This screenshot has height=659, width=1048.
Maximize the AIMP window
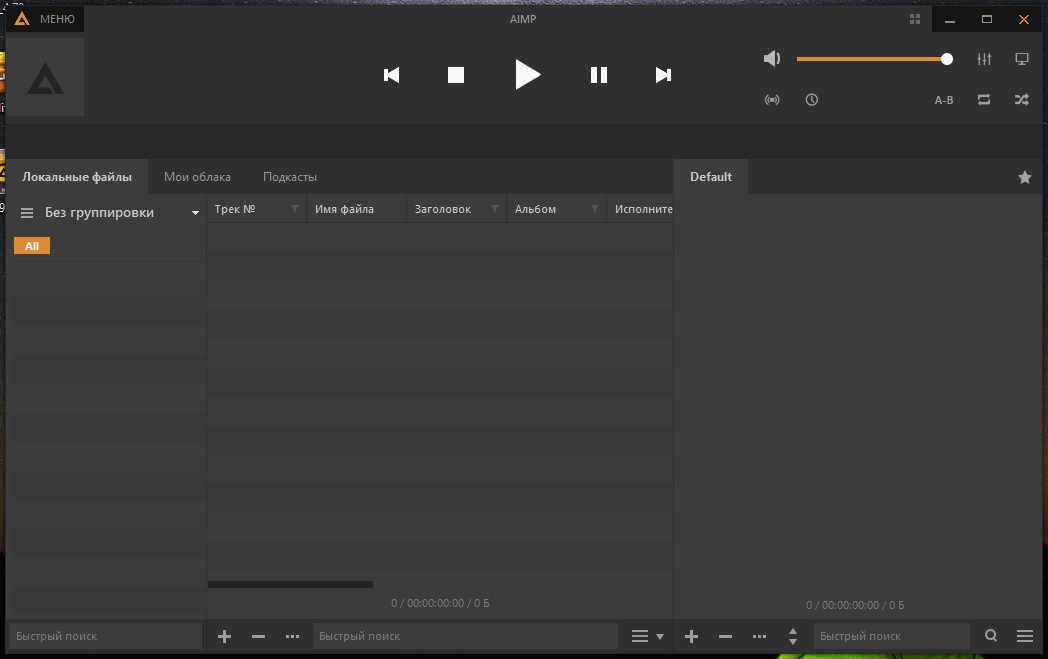pyautogui.click(x=987, y=19)
